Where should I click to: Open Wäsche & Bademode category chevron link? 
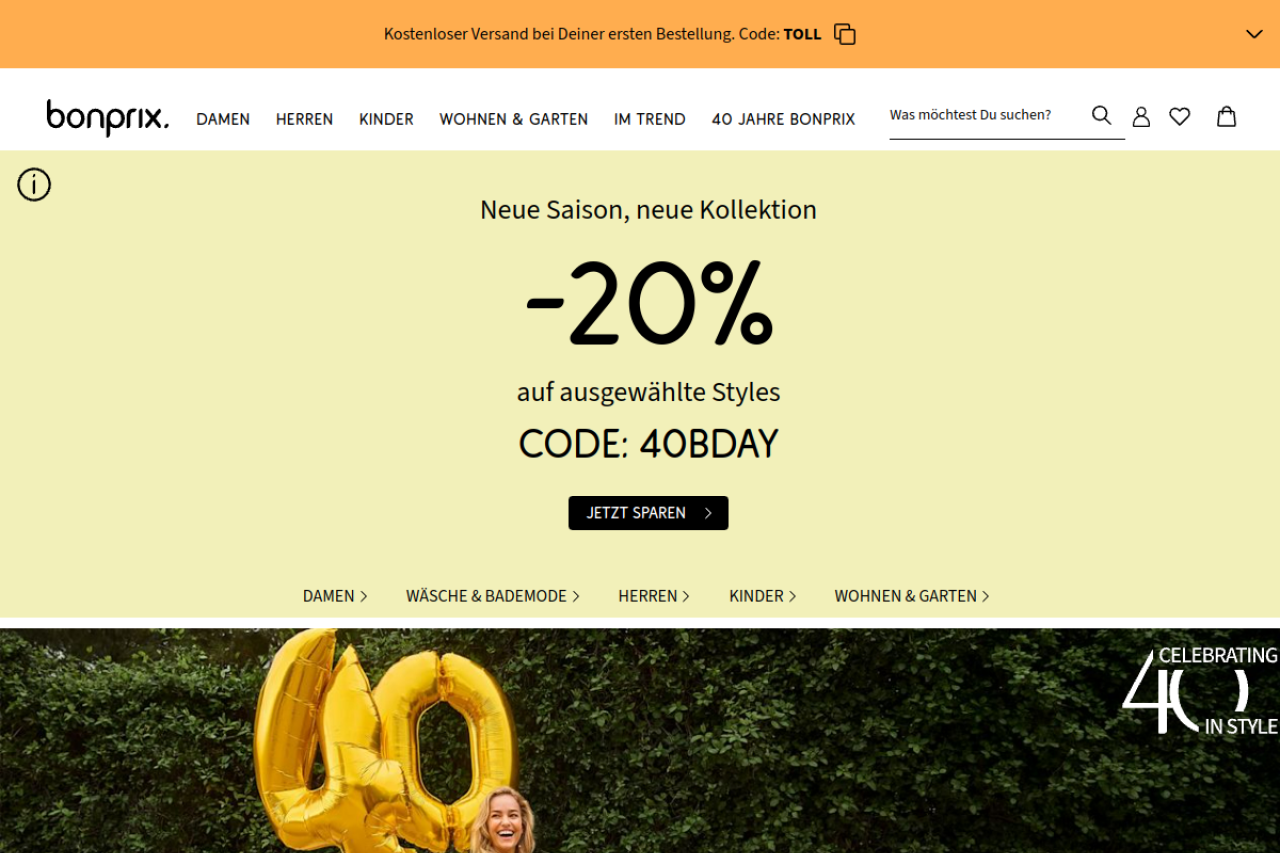point(493,596)
